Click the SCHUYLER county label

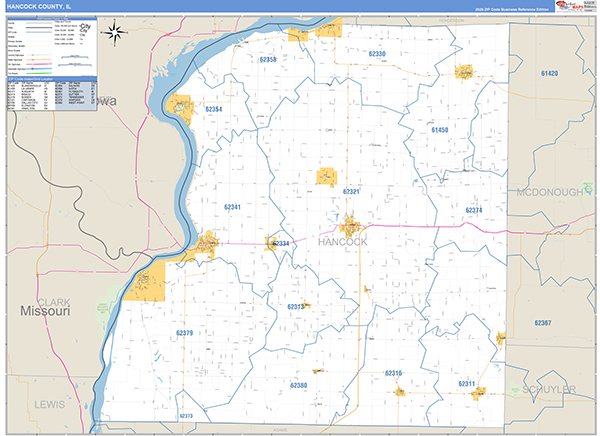[x=549, y=390]
